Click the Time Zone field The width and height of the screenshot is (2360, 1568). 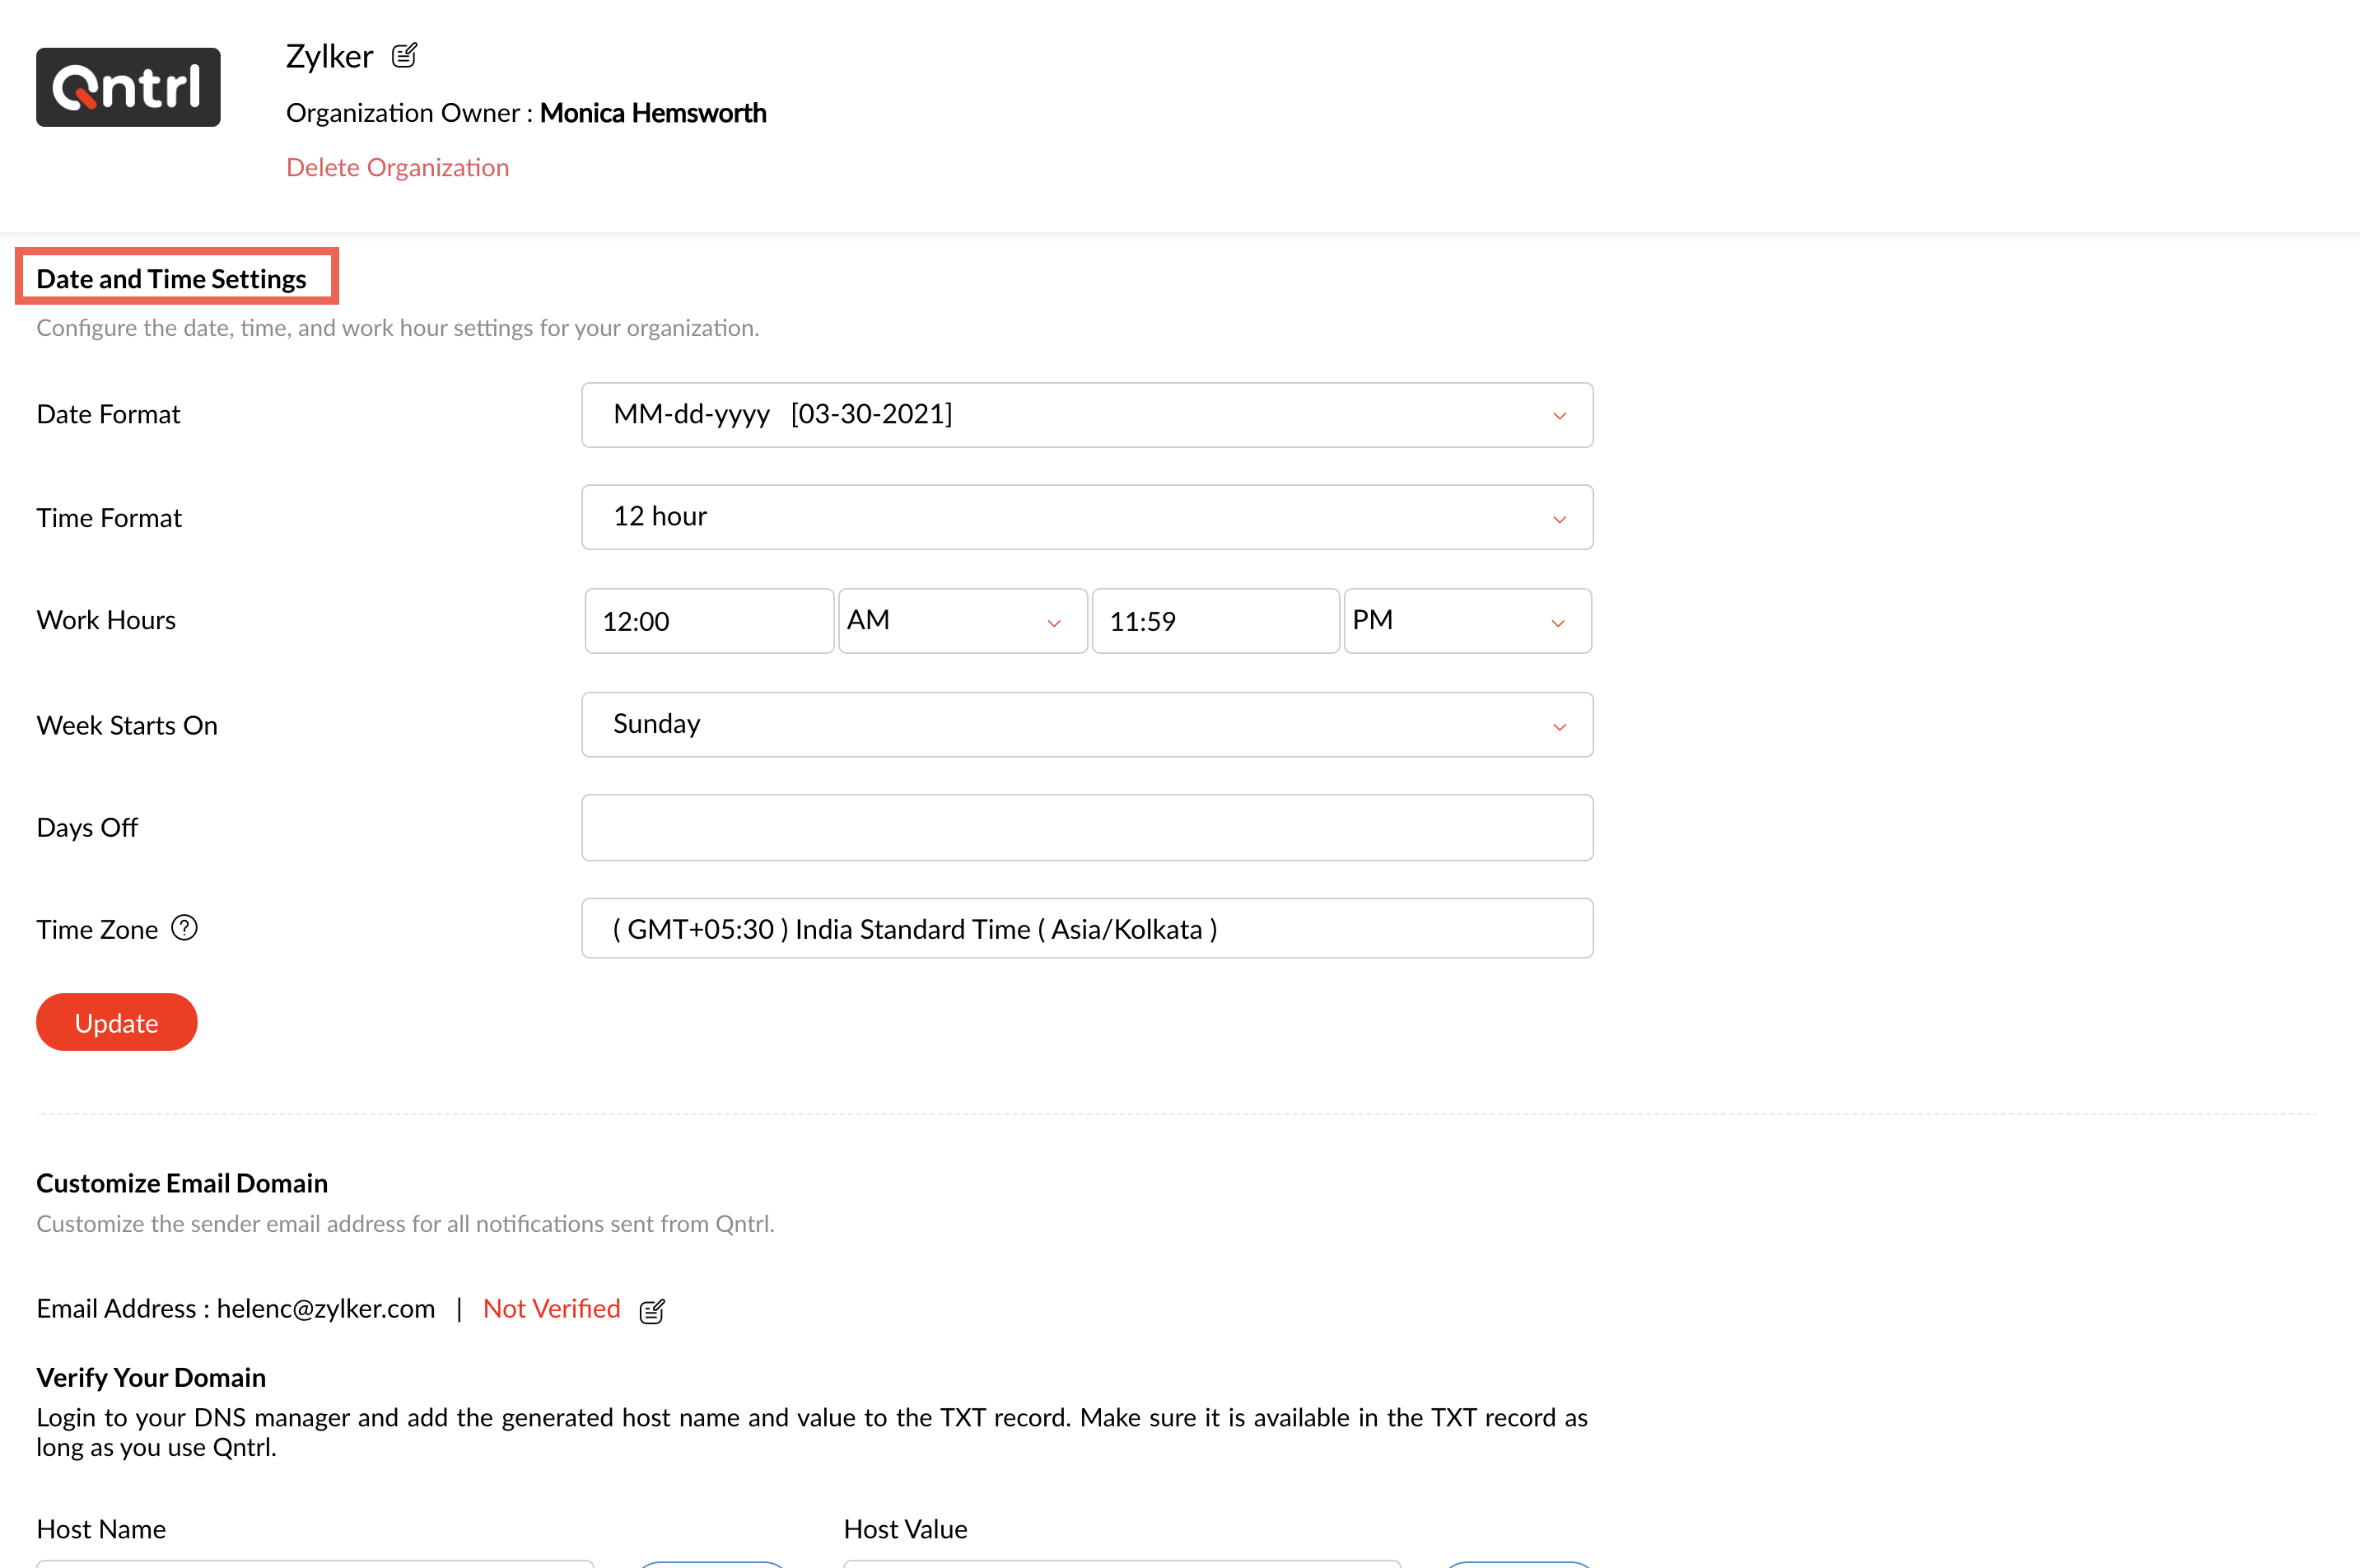[x=1086, y=929]
